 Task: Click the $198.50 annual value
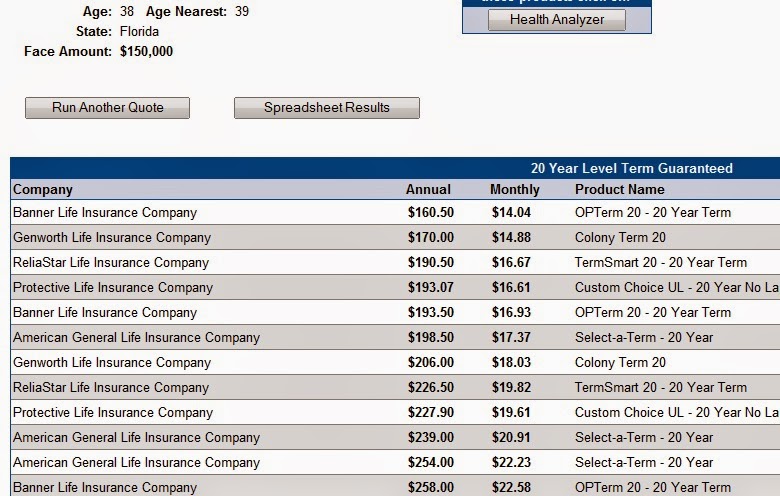(x=431, y=337)
